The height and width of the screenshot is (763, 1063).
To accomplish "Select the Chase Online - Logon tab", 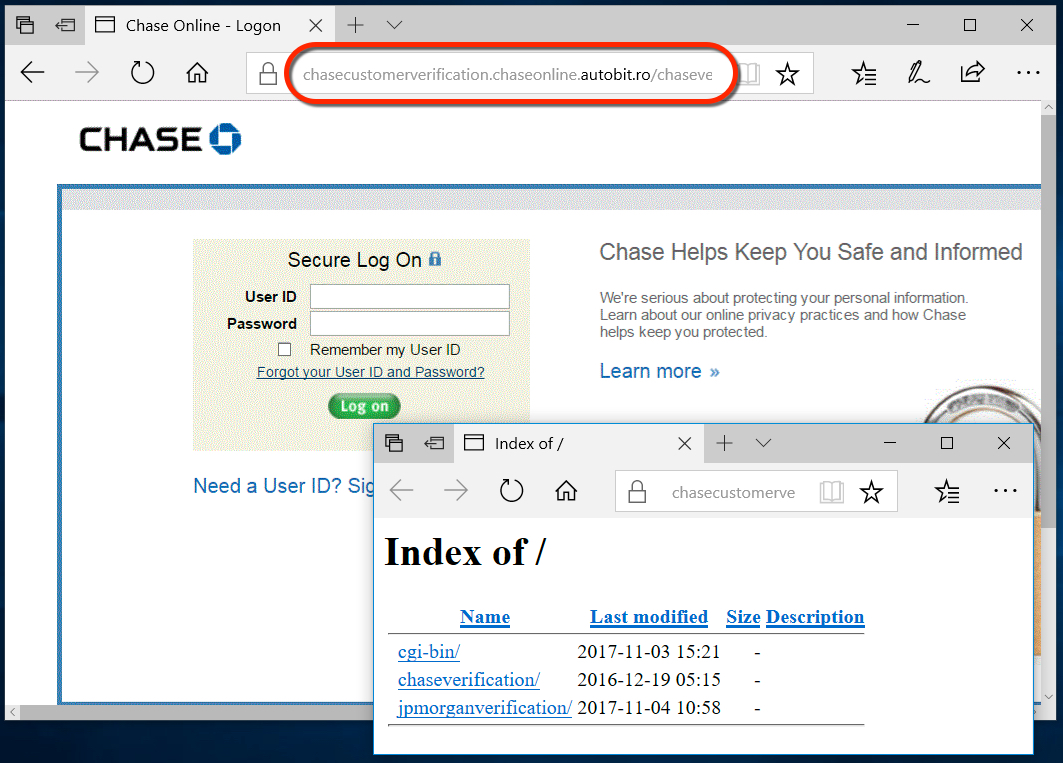I will (203, 25).
